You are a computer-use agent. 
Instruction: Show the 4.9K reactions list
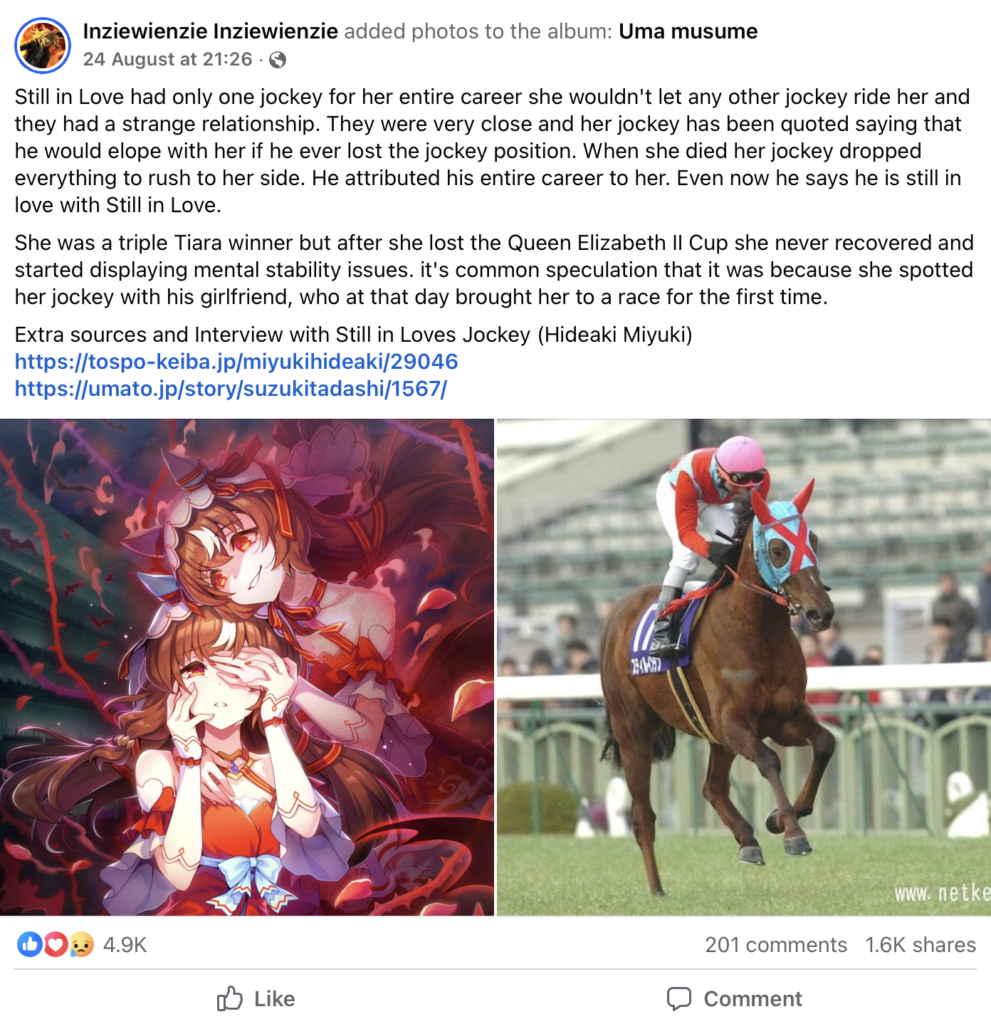click(x=125, y=945)
